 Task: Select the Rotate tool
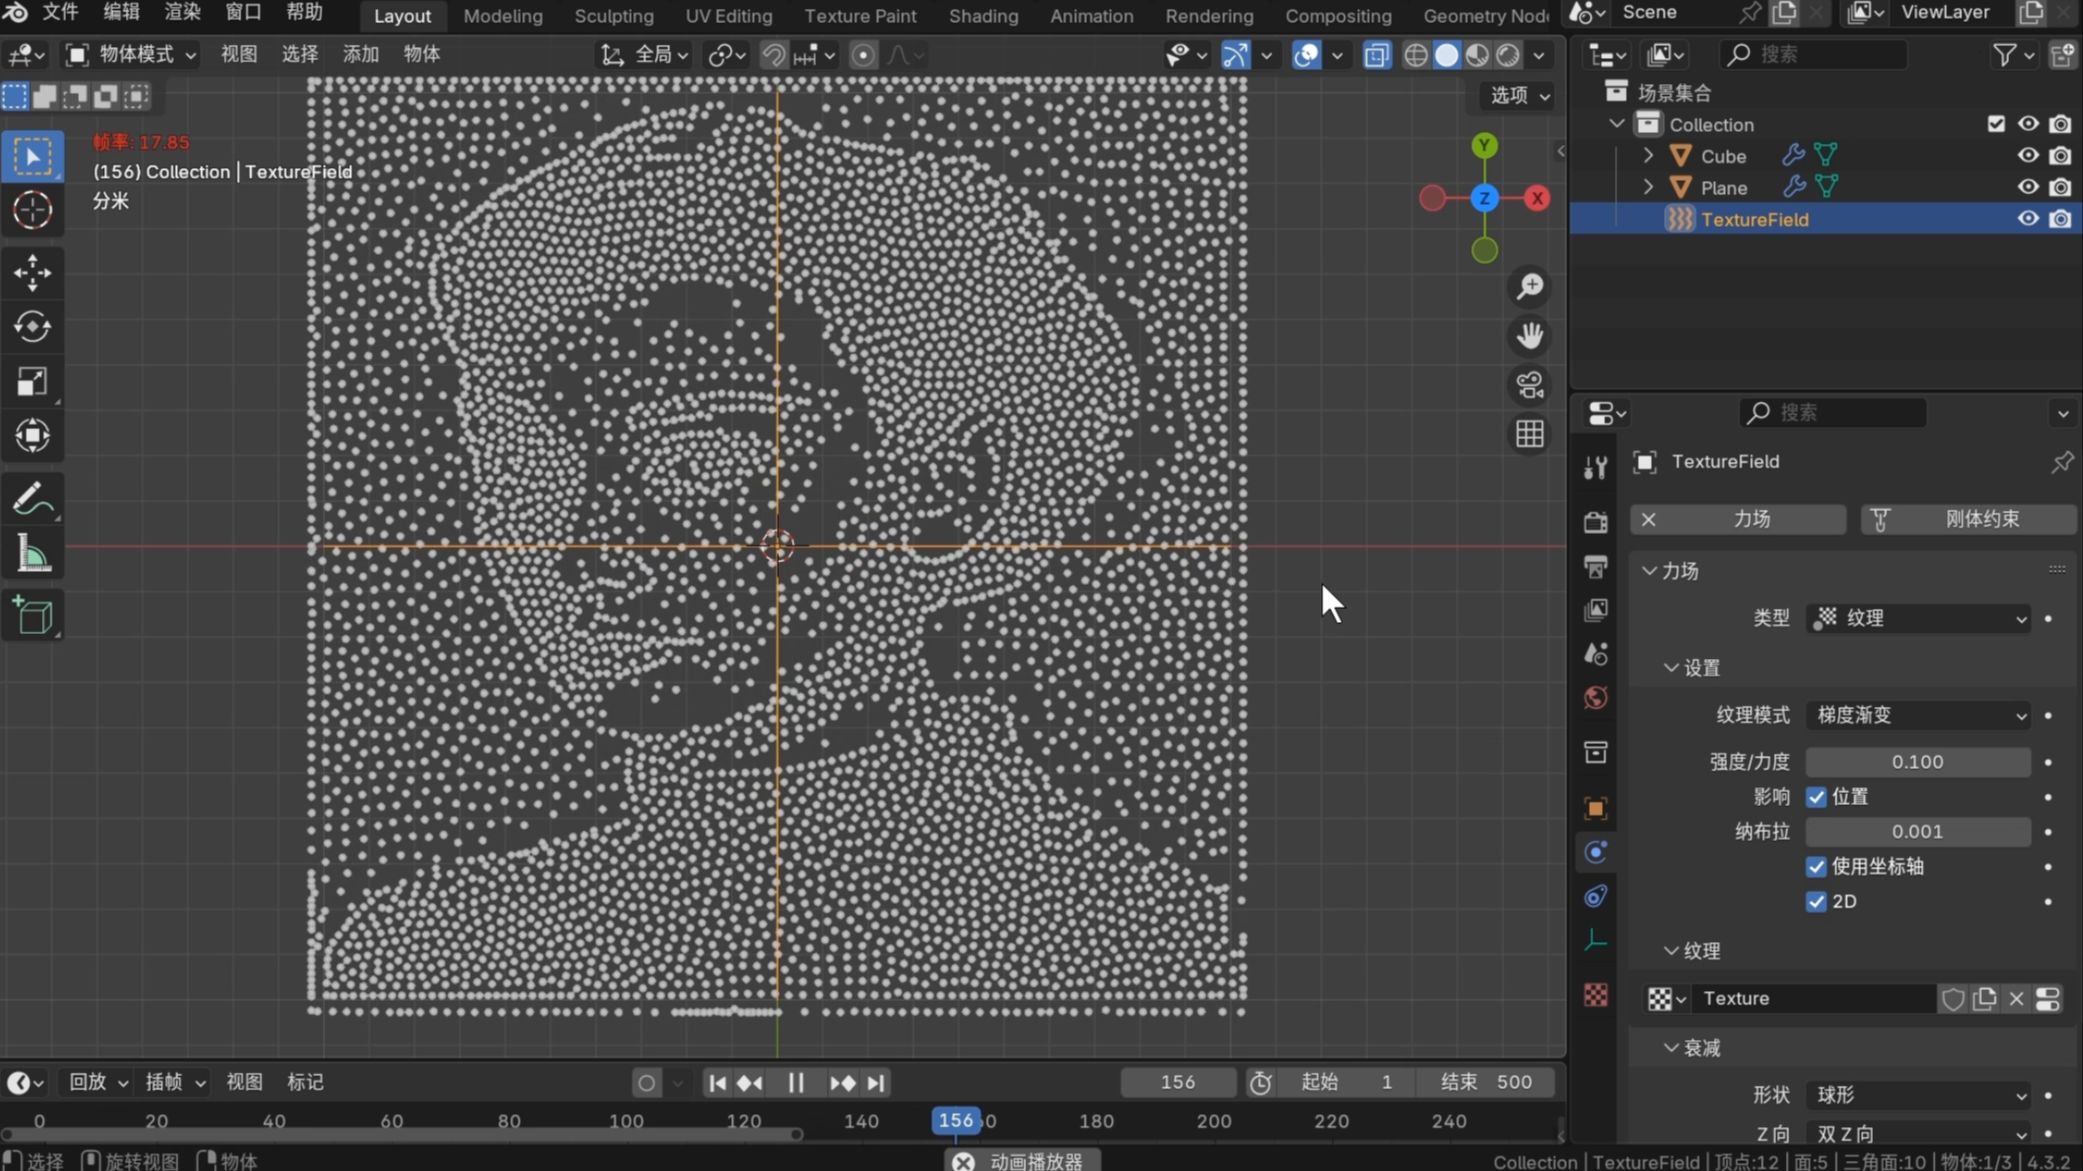pyautogui.click(x=33, y=327)
